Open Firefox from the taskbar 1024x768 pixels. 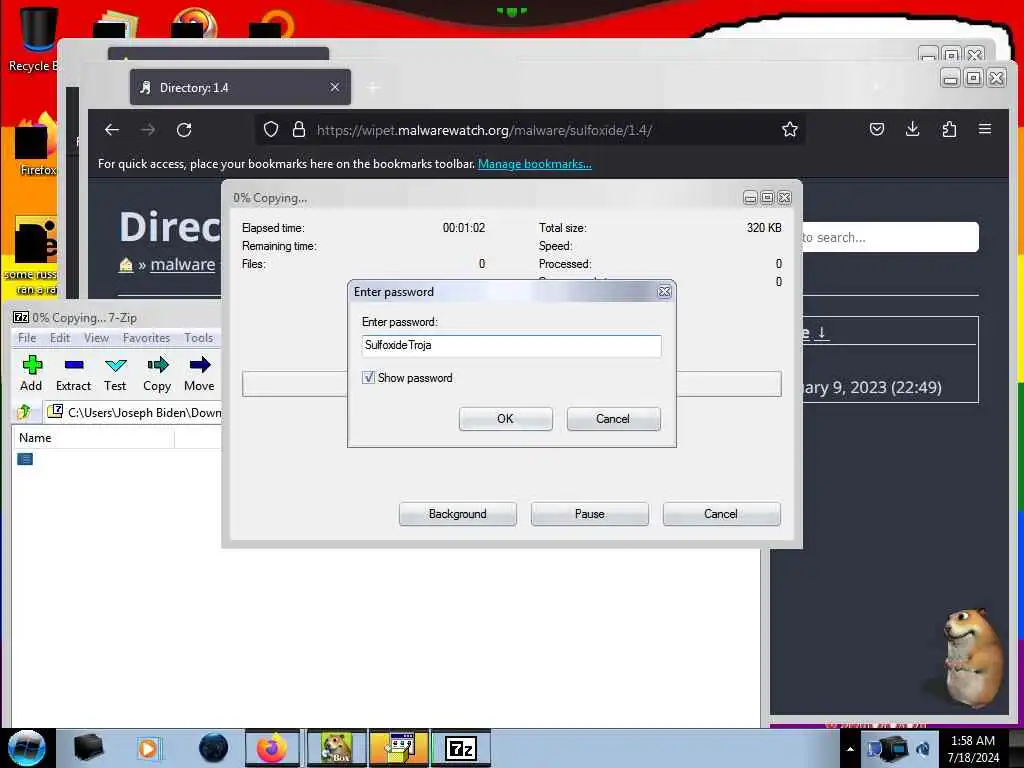(x=272, y=748)
